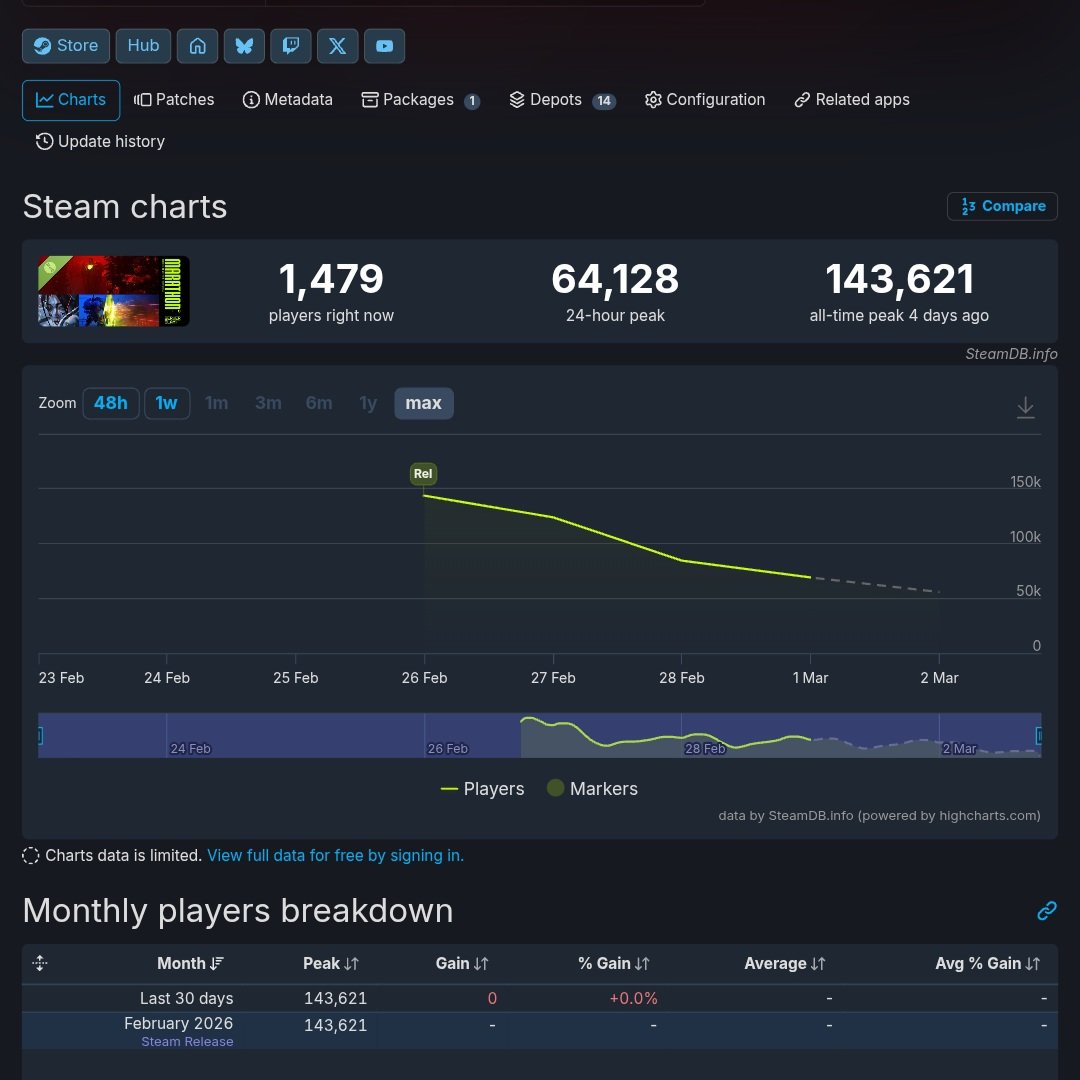This screenshot has width=1080, height=1080.
Task: Sort table by Average column
Action: [785, 964]
